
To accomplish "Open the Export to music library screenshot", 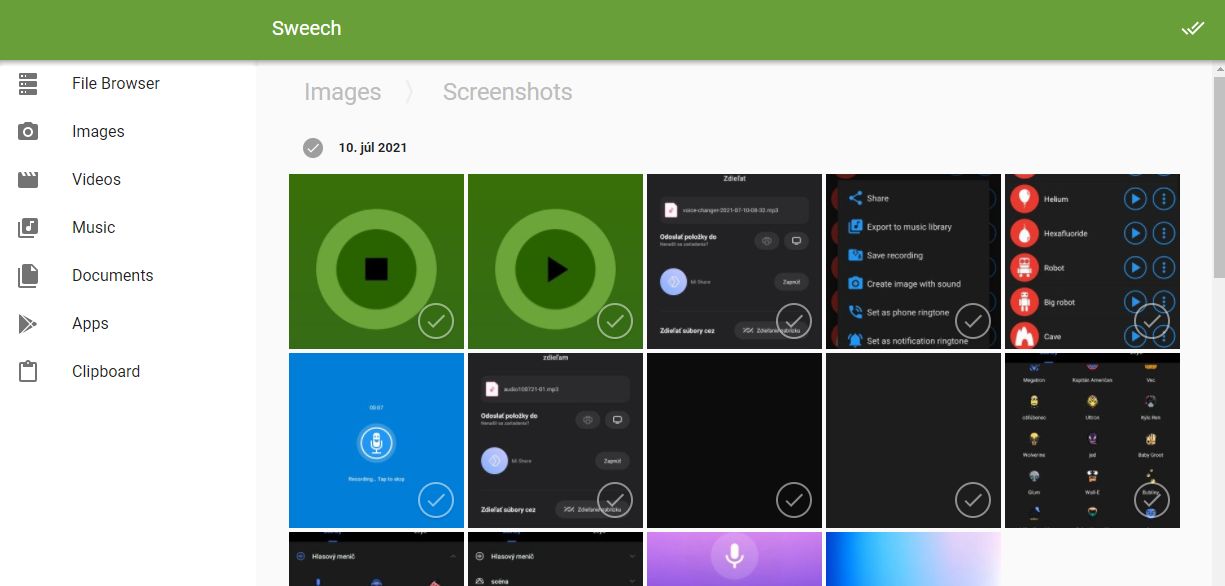I will (x=913, y=261).
